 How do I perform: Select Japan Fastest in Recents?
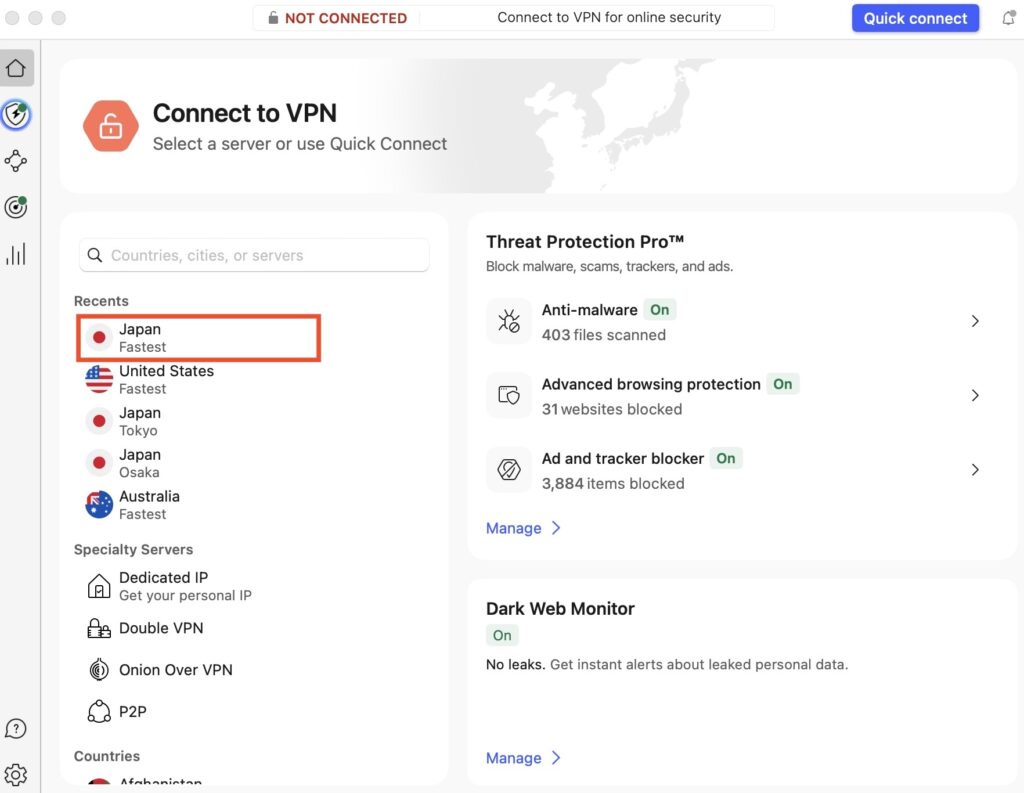(x=199, y=338)
